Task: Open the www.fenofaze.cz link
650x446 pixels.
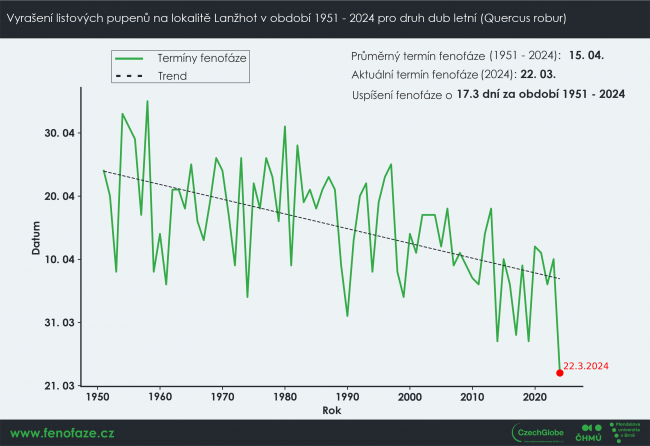Action: point(62,433)
